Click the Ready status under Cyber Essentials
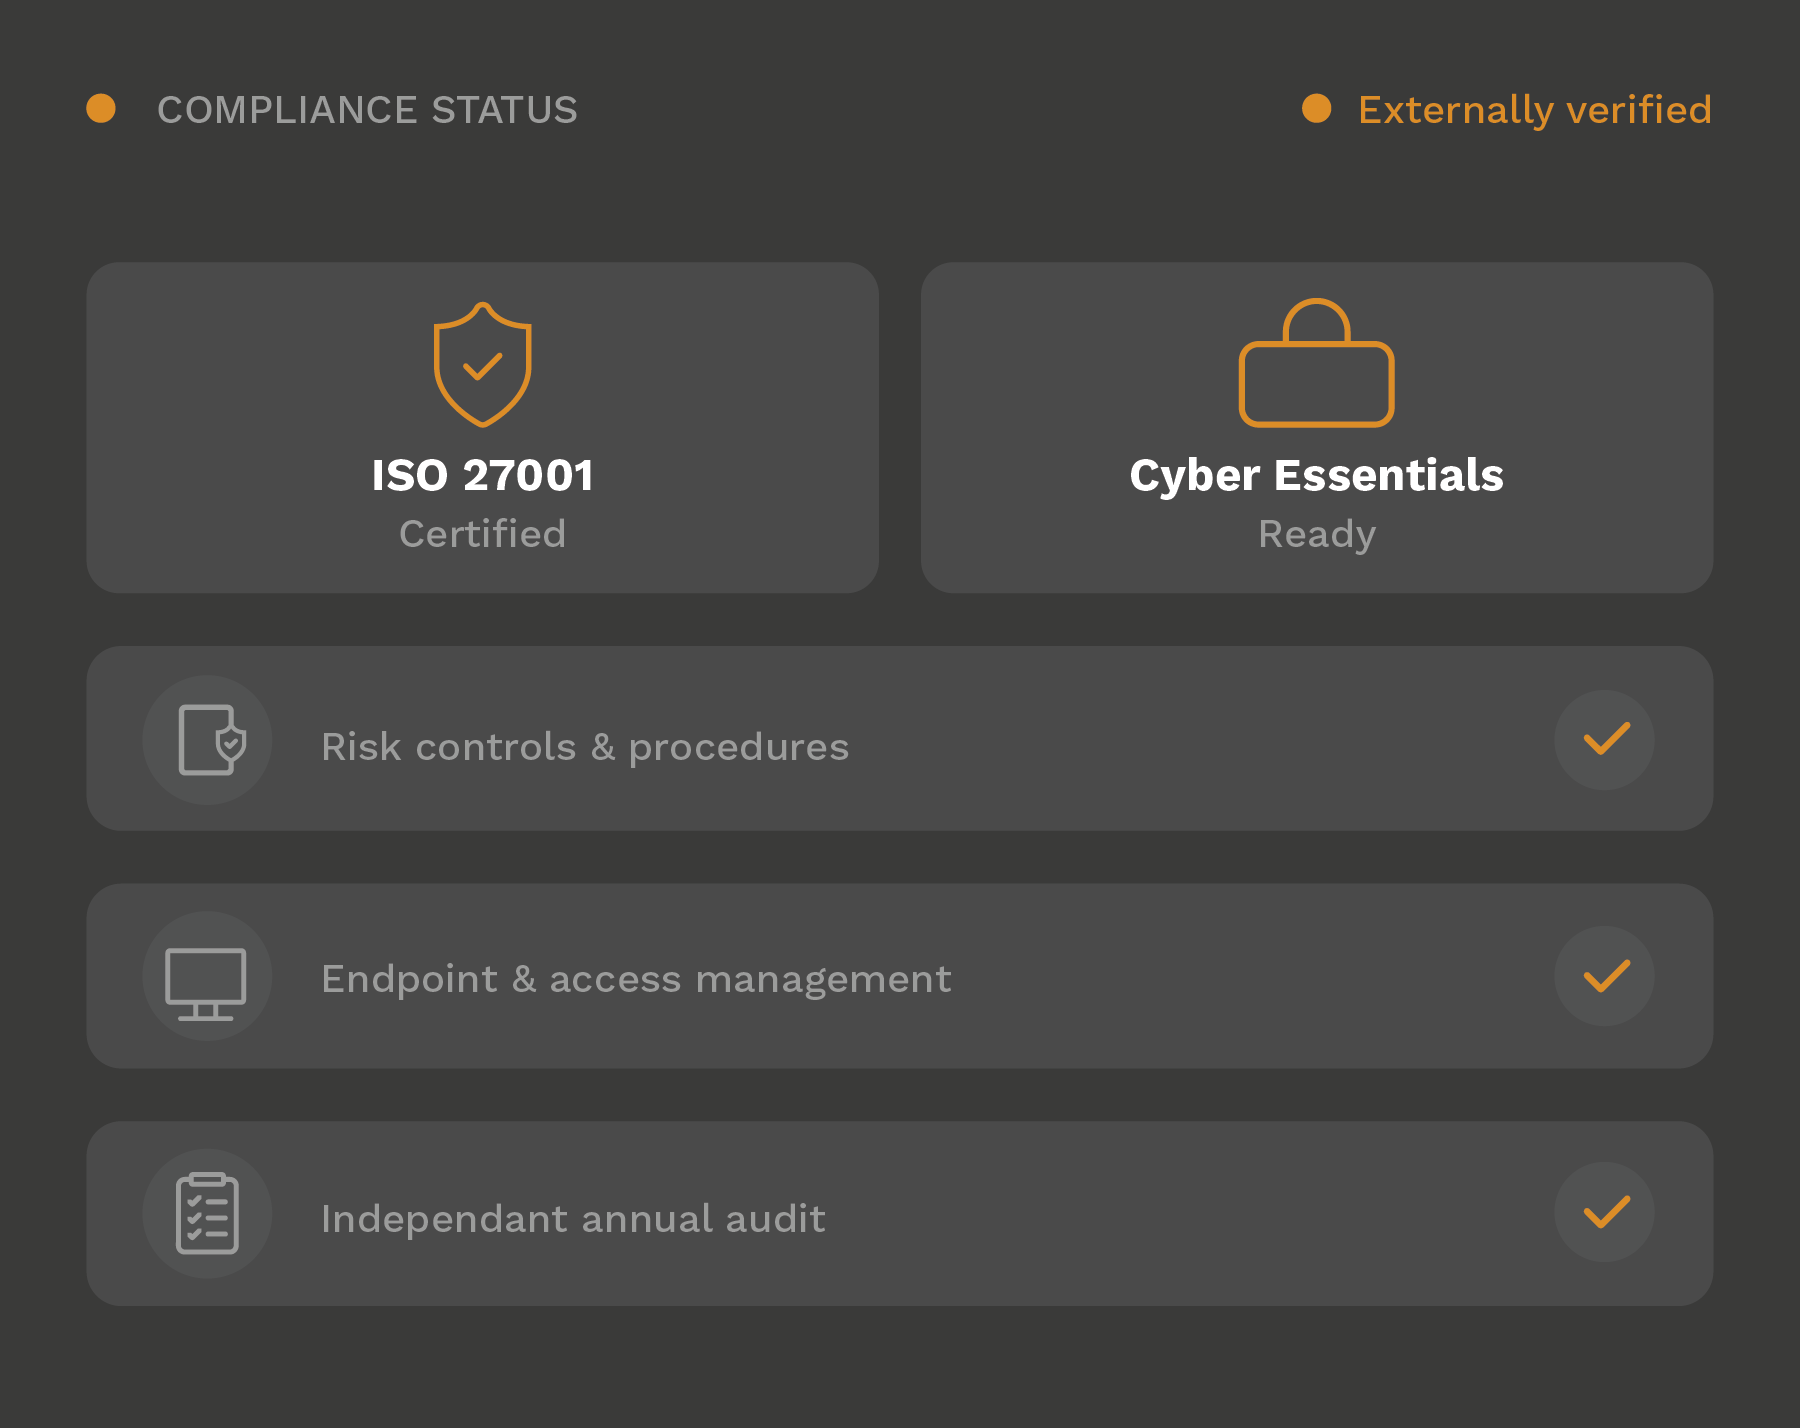 (x=1316, y=535)
